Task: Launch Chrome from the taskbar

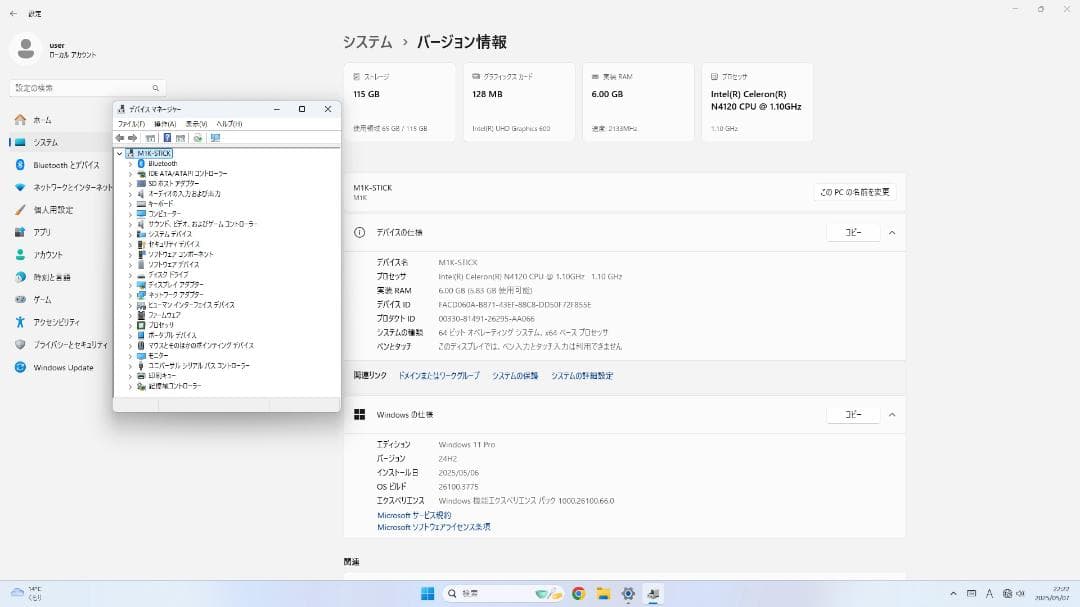Action: click(x=578, y=592)
